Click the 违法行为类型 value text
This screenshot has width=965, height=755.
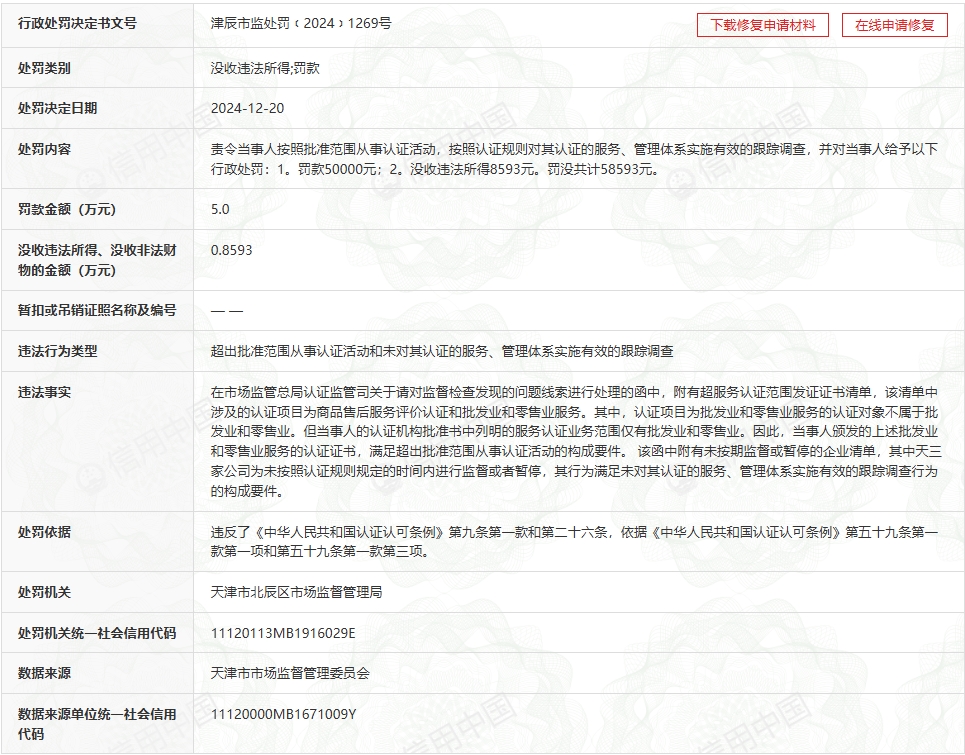(442, 351)
